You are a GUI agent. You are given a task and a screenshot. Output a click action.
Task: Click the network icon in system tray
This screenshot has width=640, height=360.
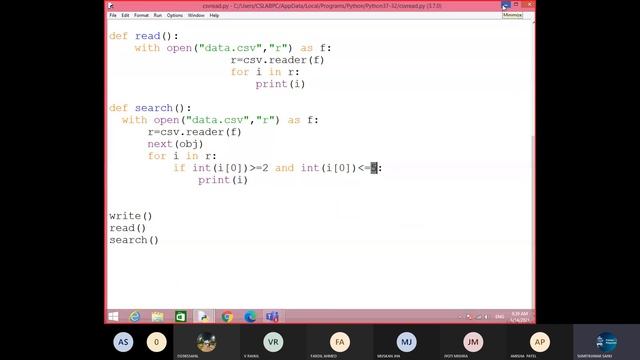(478, 317)
